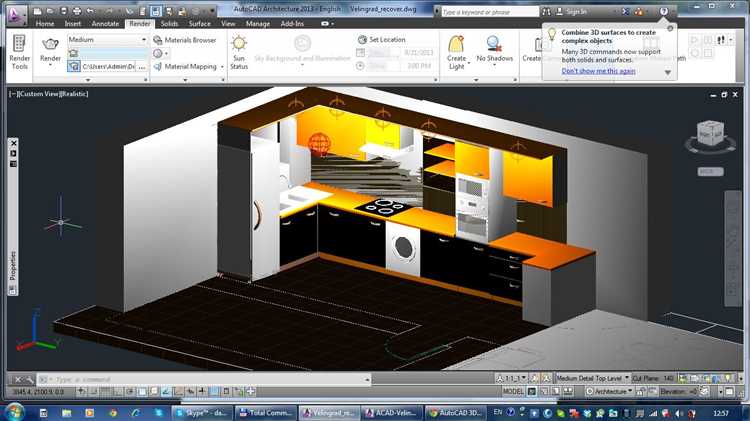
Task: Open the Architecture workspace dropdown
Action: (x=610, y=391)
